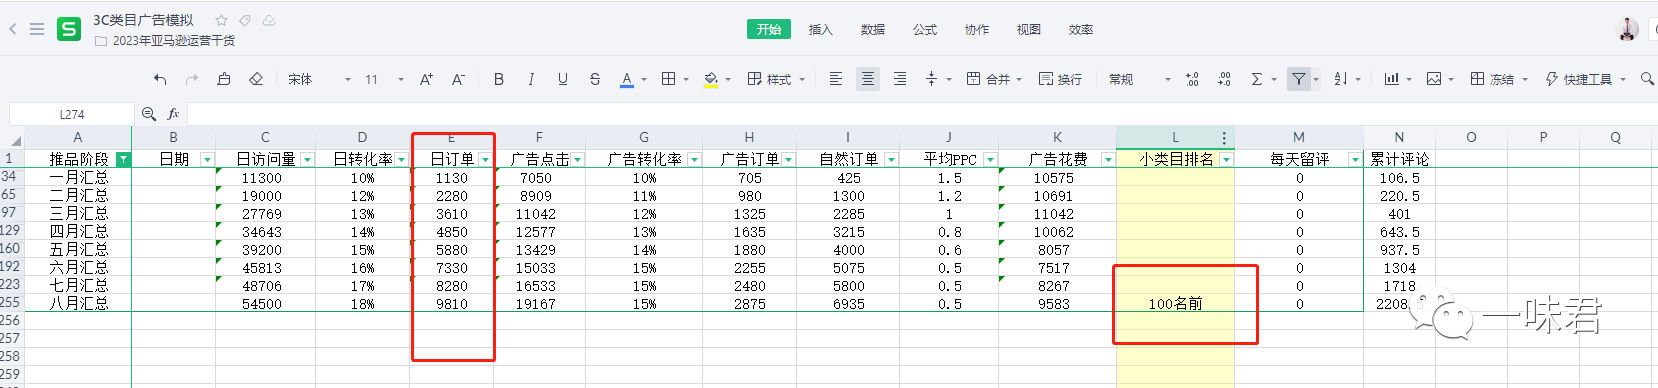
Task: Open the sort A-Z icon
Action: click(x=1341, y=79)
